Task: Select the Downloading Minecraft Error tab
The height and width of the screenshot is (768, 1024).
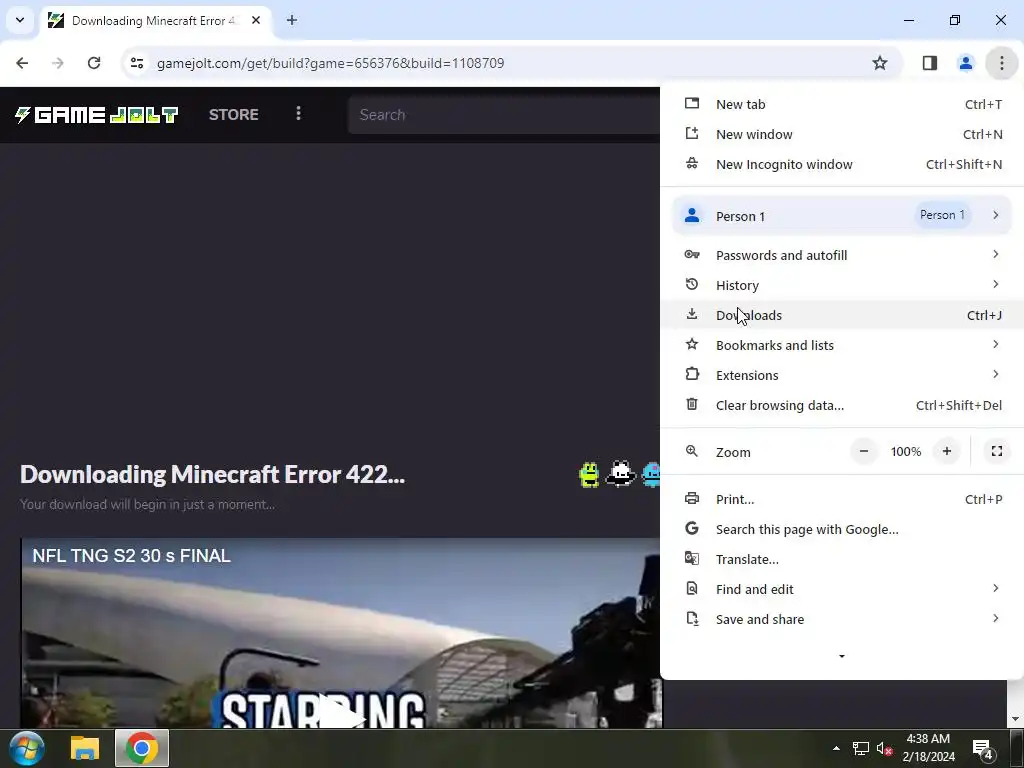Action: pyautogui.click(x=157, y=20)
